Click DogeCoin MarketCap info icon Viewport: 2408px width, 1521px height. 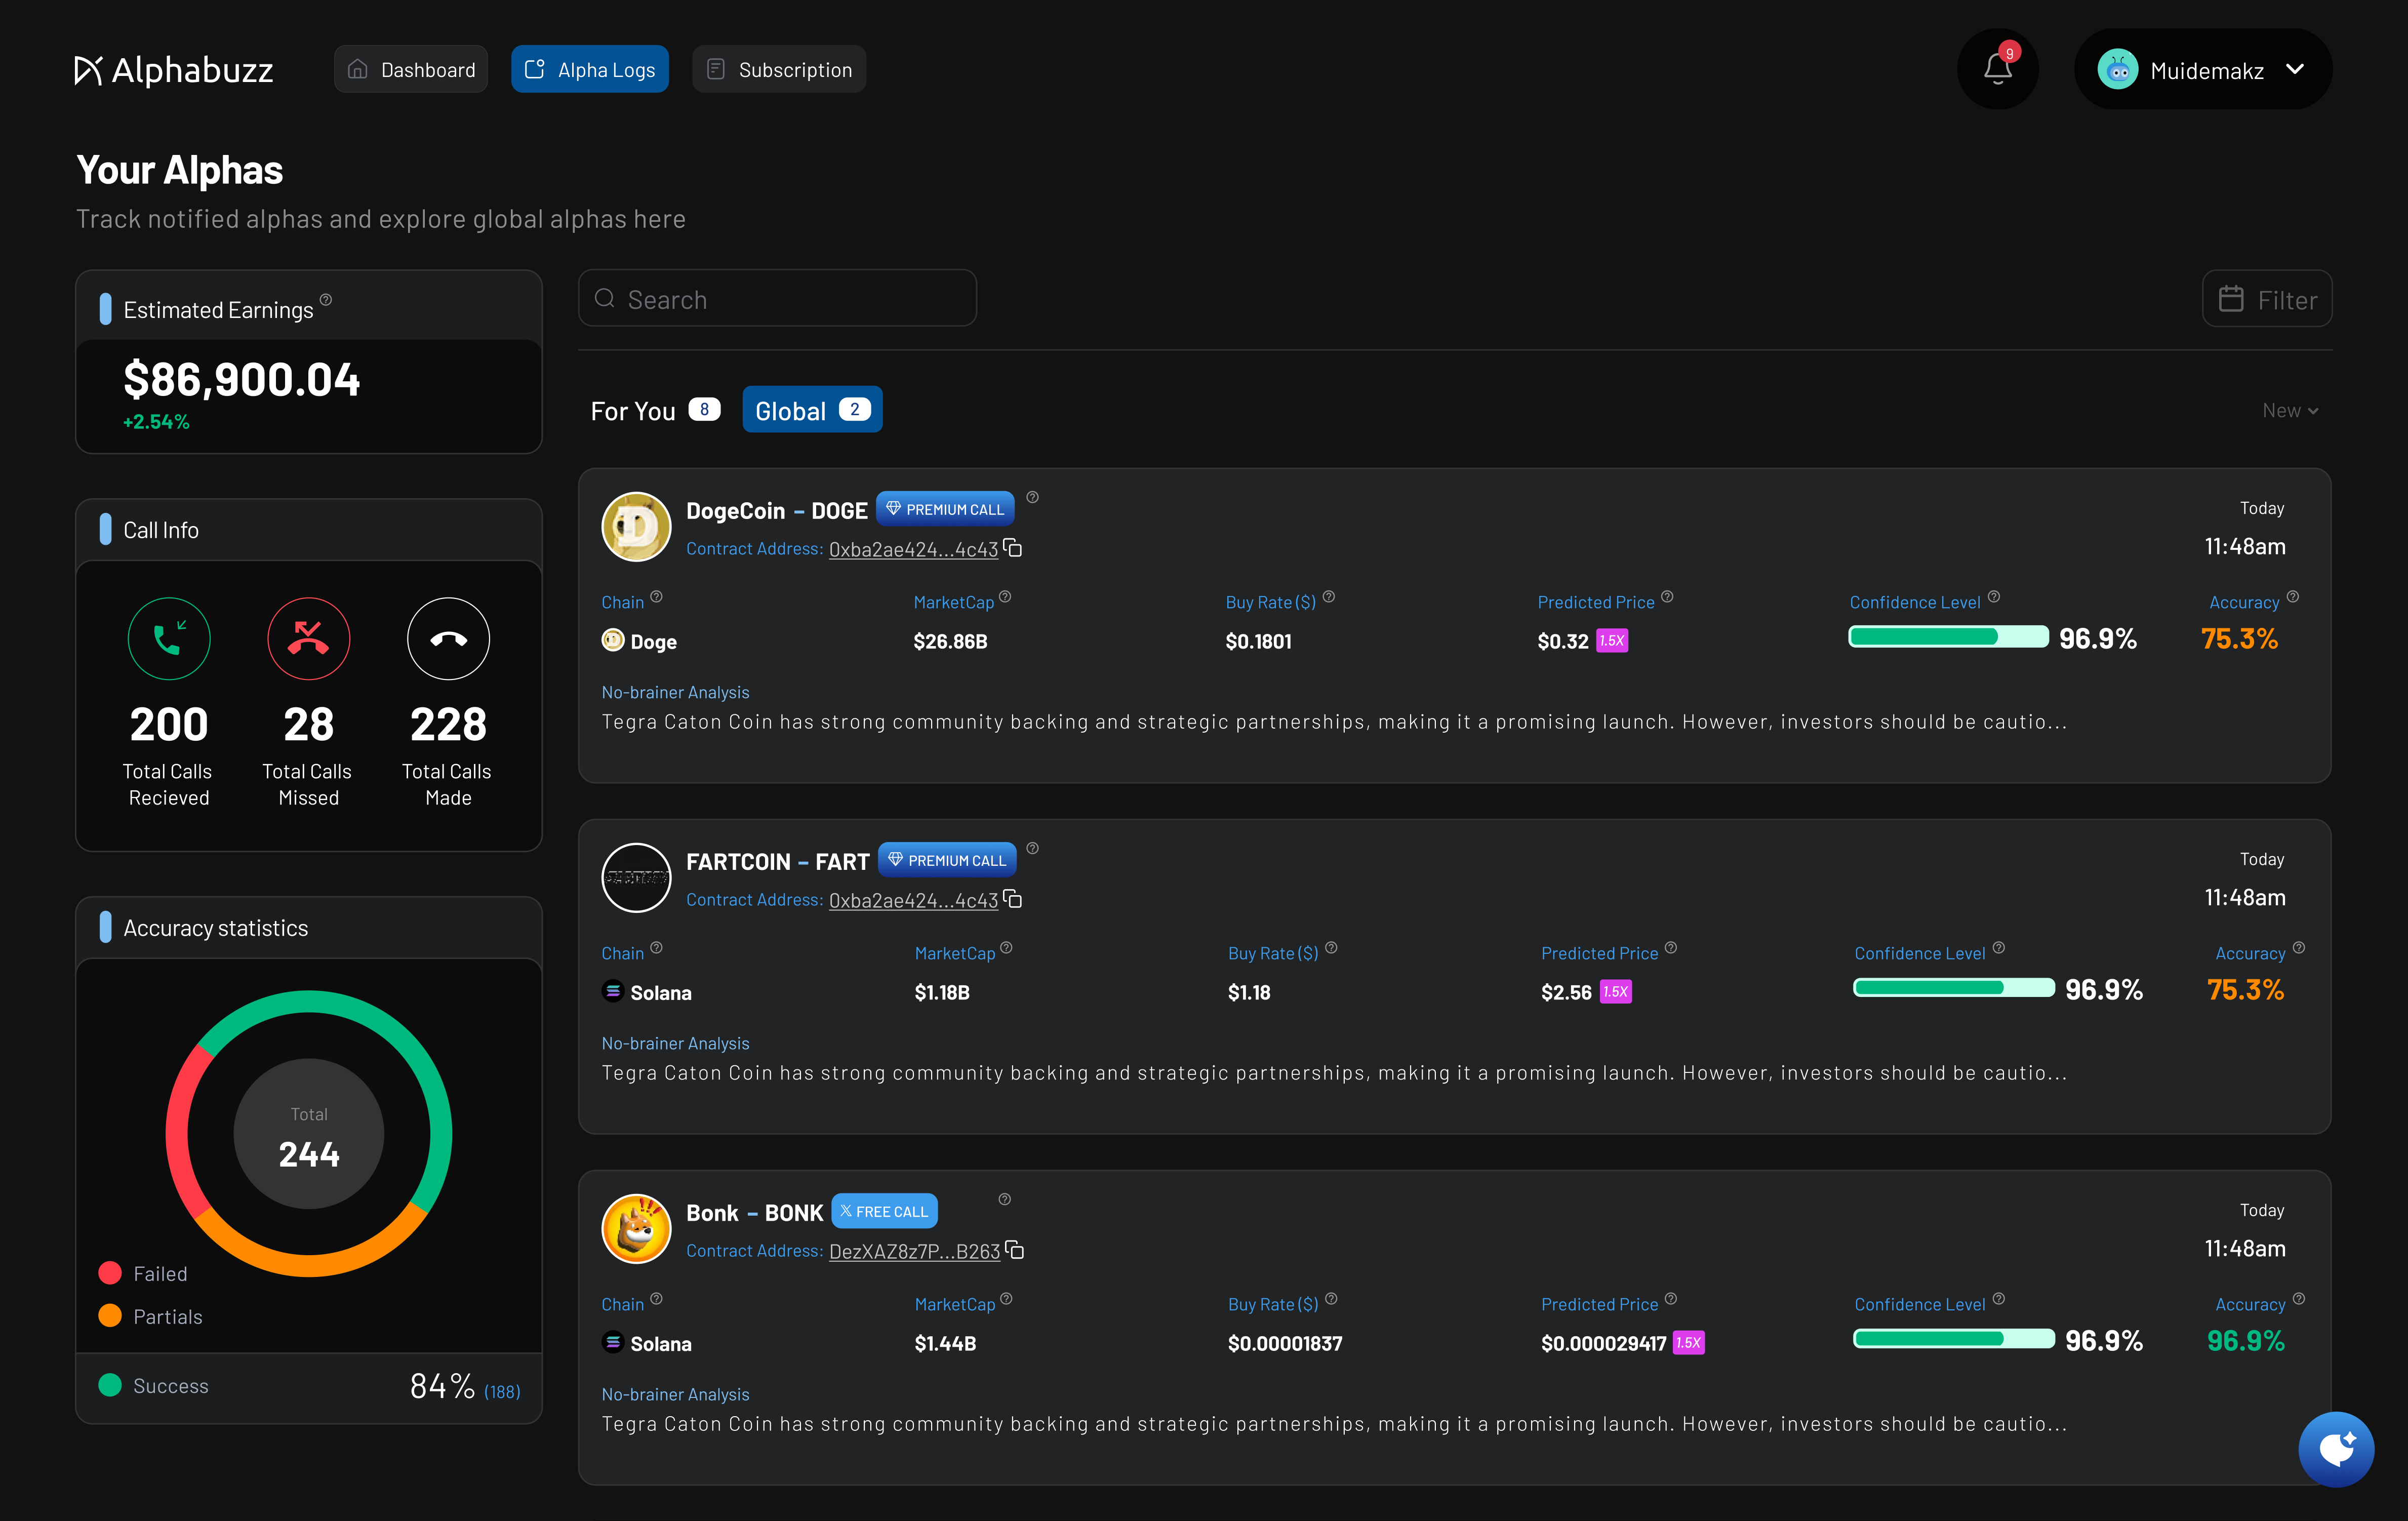(1006, 597)
